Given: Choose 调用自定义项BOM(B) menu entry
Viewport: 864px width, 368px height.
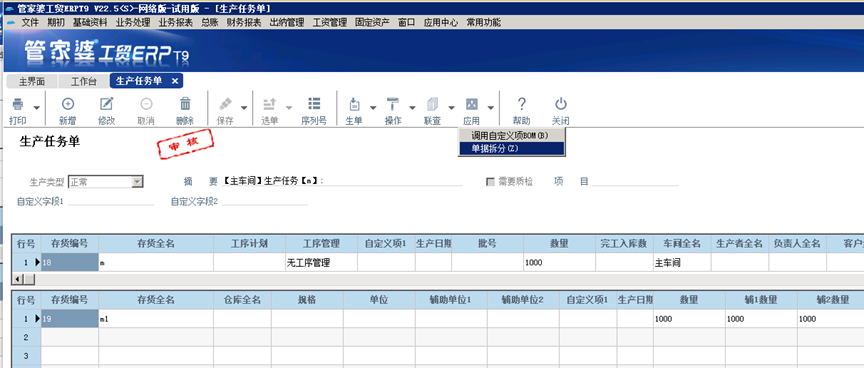Looking at the screenshot, I should click(512, 136).
